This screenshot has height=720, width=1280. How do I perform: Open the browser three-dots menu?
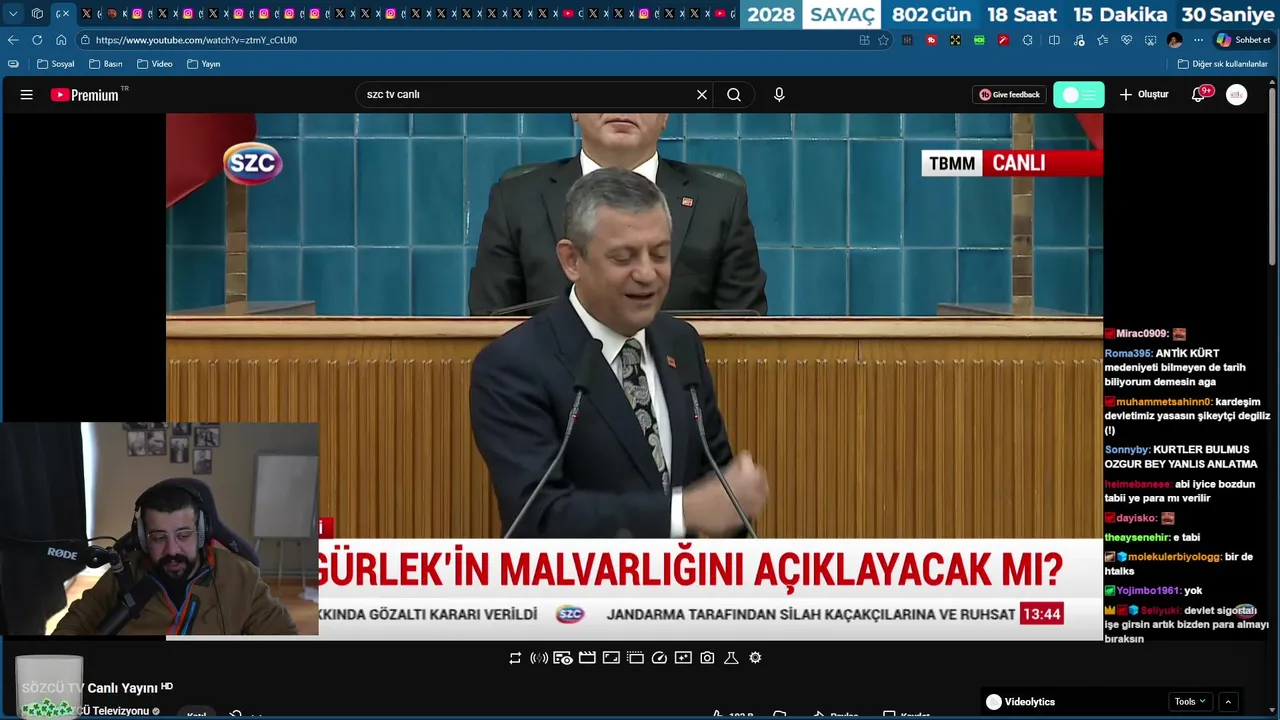1198,40
